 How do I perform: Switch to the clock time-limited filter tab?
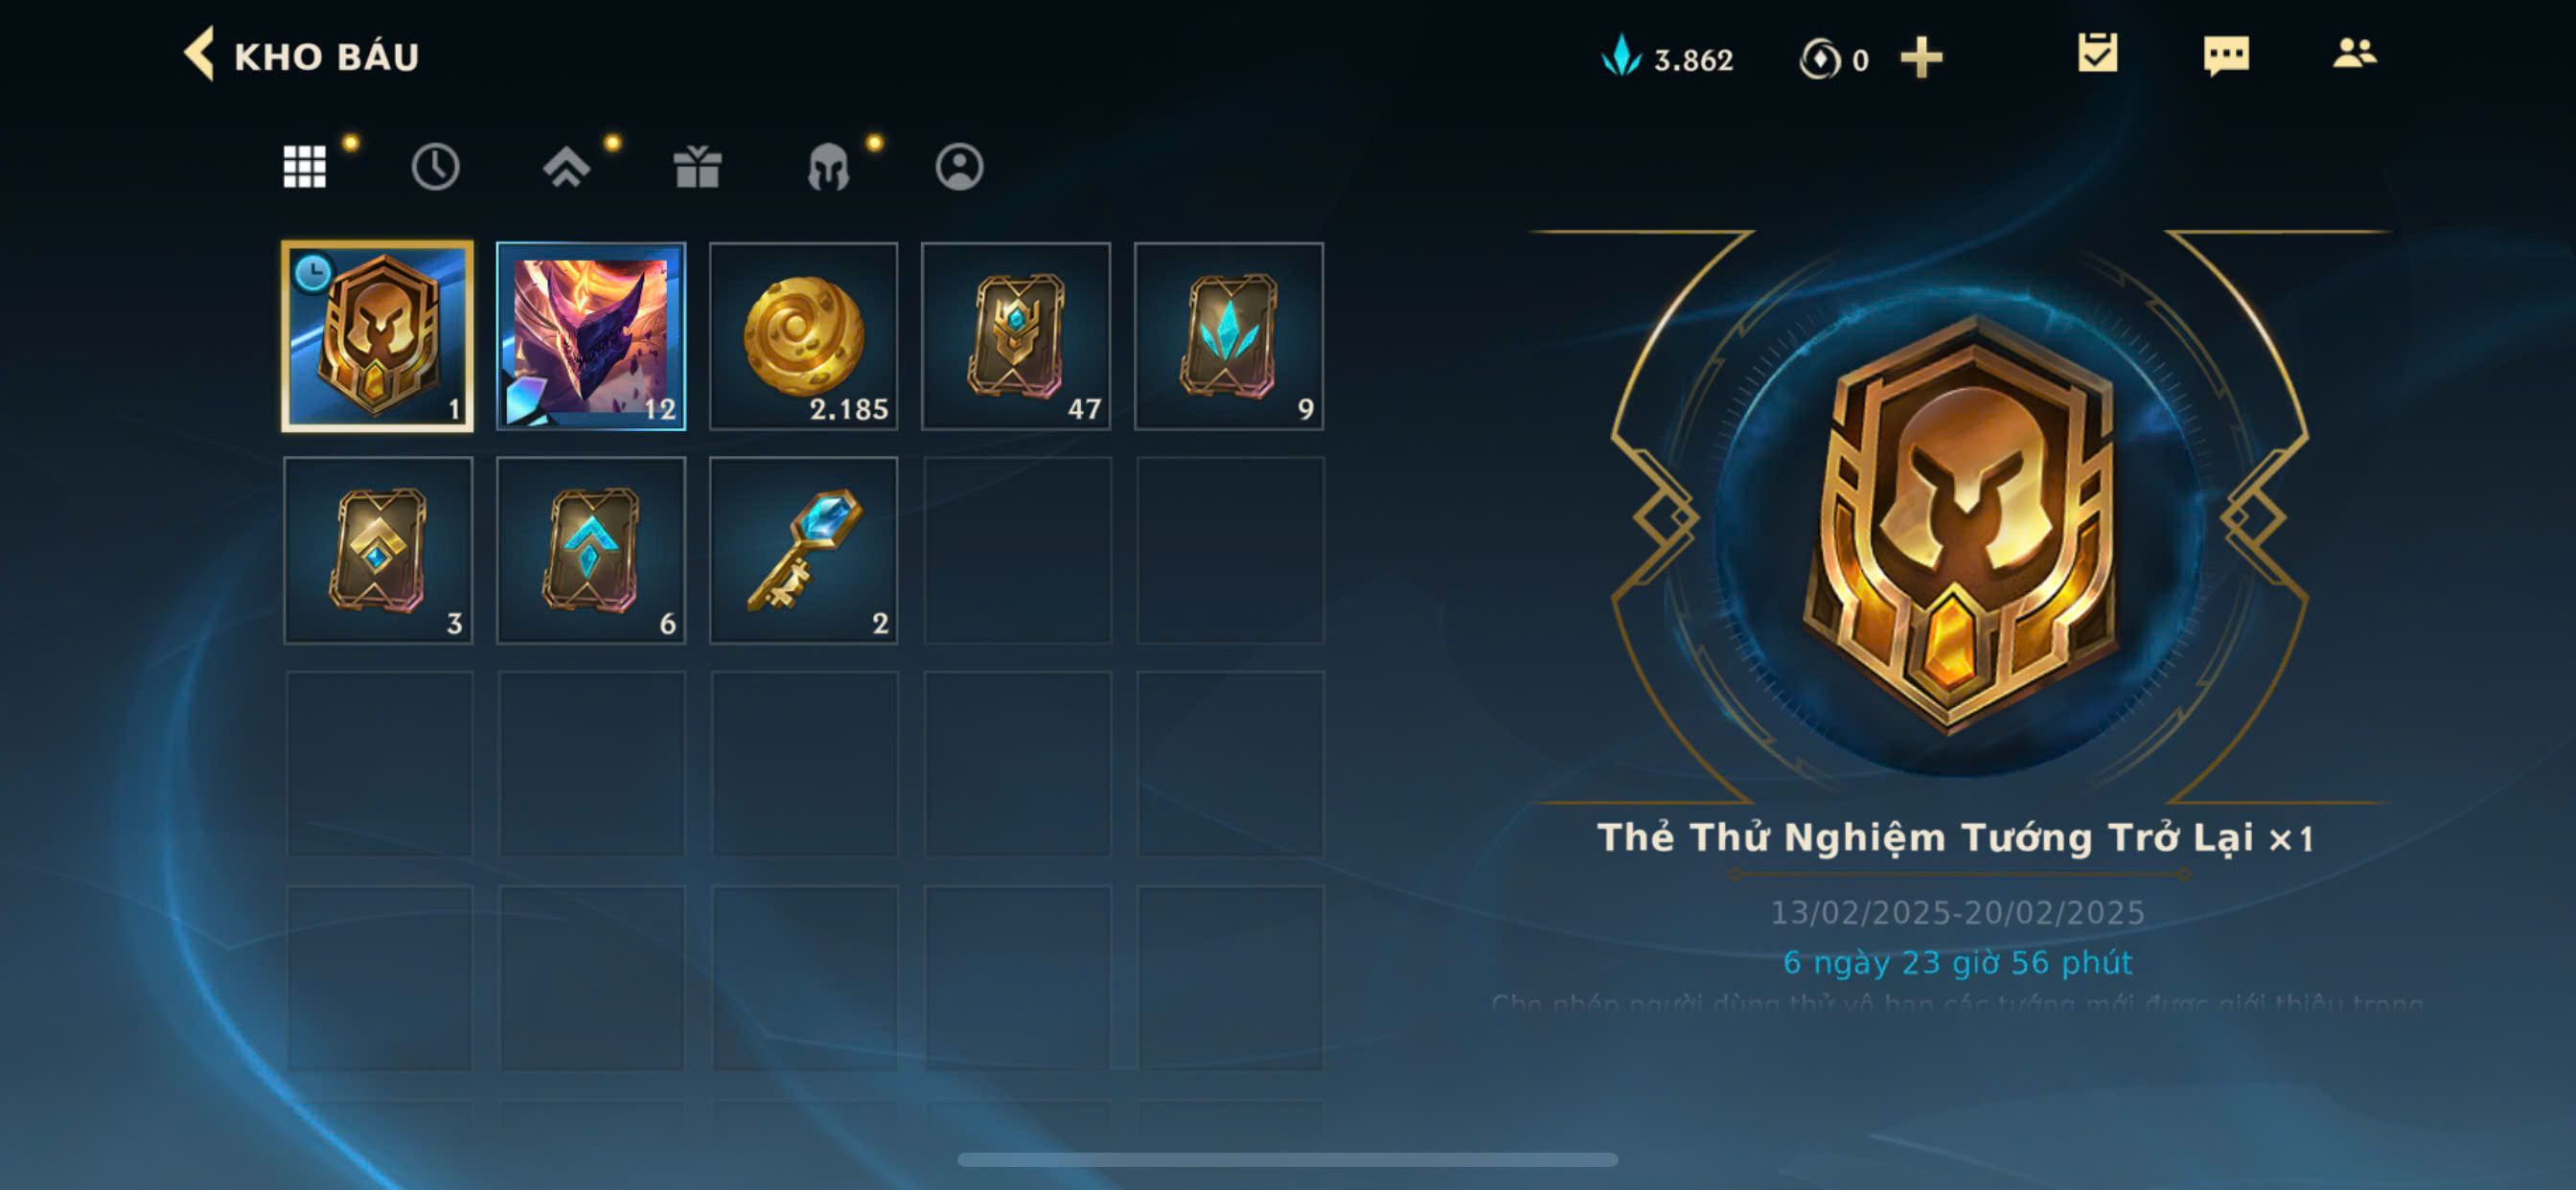tap(435, 166)
